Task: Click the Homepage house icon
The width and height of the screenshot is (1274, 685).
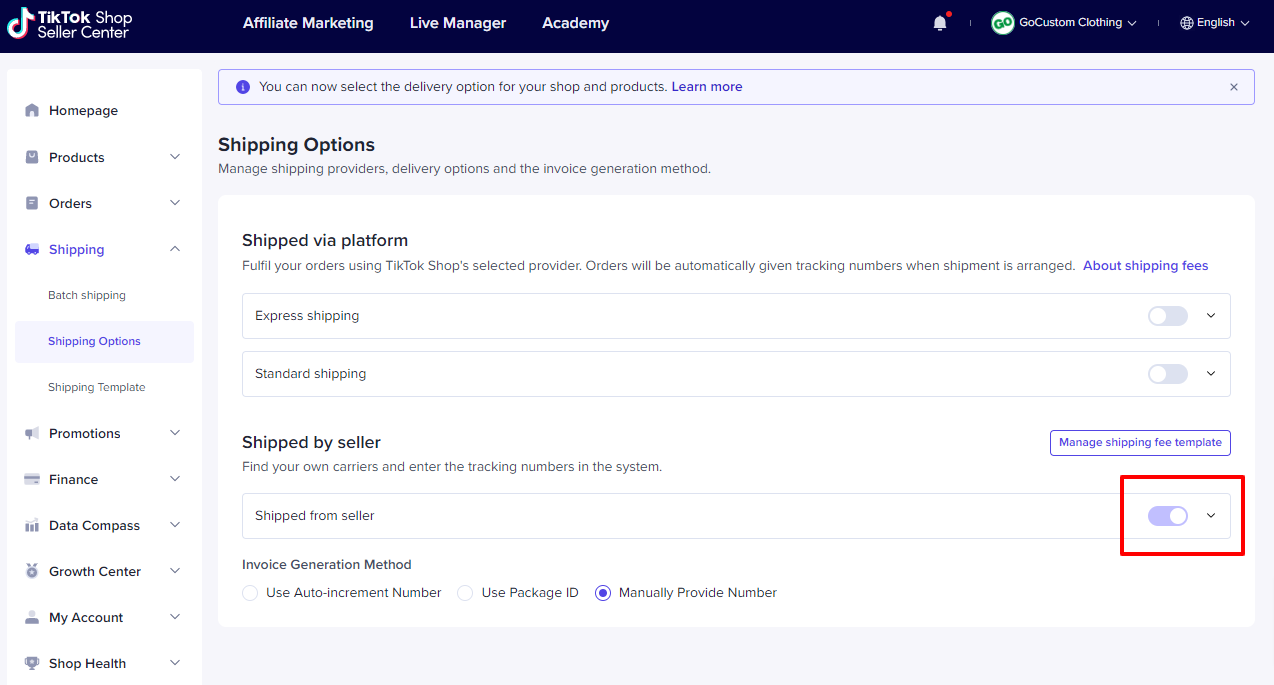Action: click(x=32, y=111)
